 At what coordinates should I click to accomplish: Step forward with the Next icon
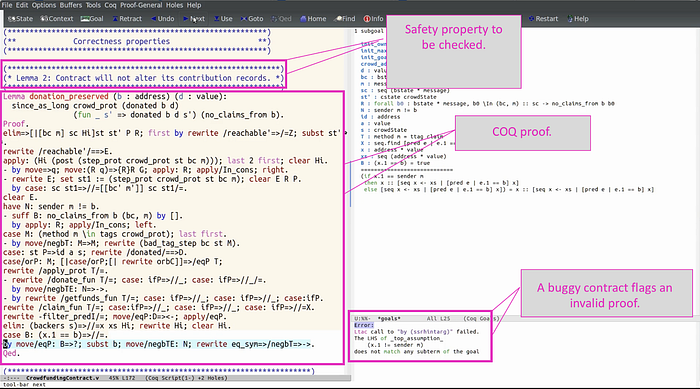(194, 19)
